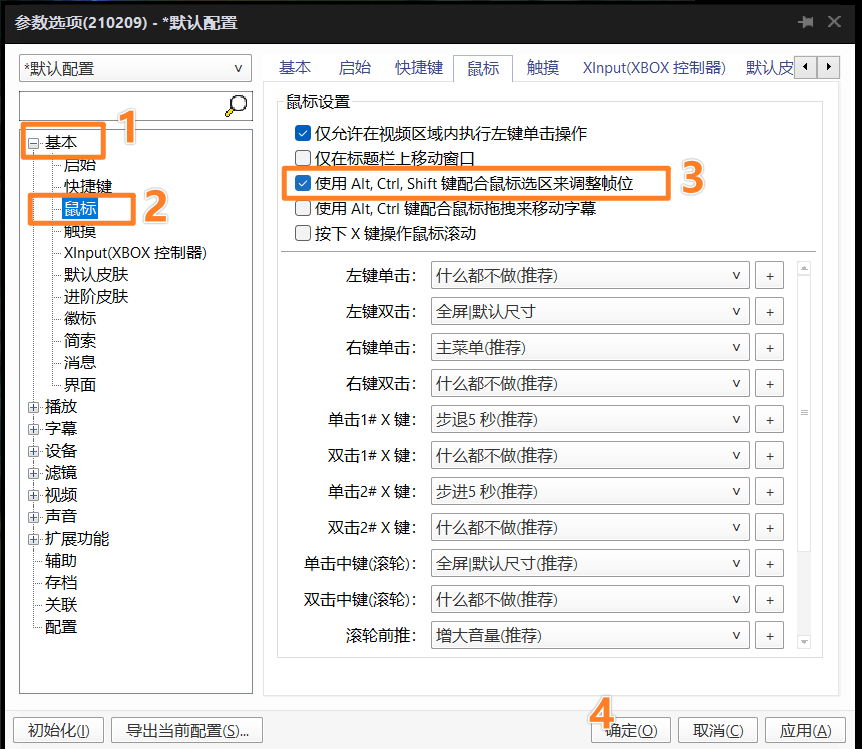
Task: Switch to the 快捷键 tab
Action: 419,68
